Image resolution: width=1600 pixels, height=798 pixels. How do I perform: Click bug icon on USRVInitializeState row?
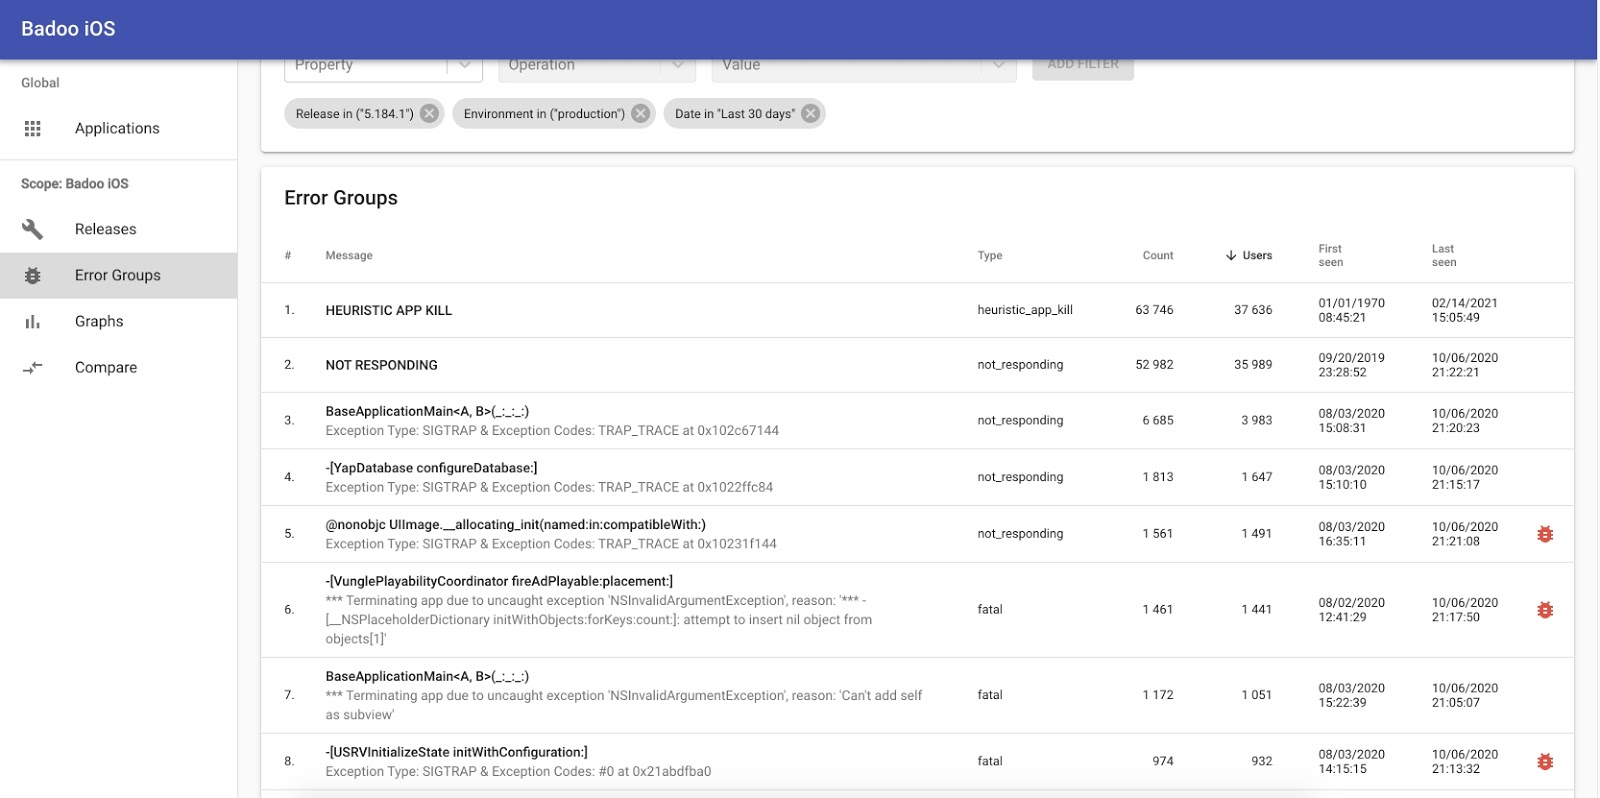pyautogui.click(x=1545, y=762)
